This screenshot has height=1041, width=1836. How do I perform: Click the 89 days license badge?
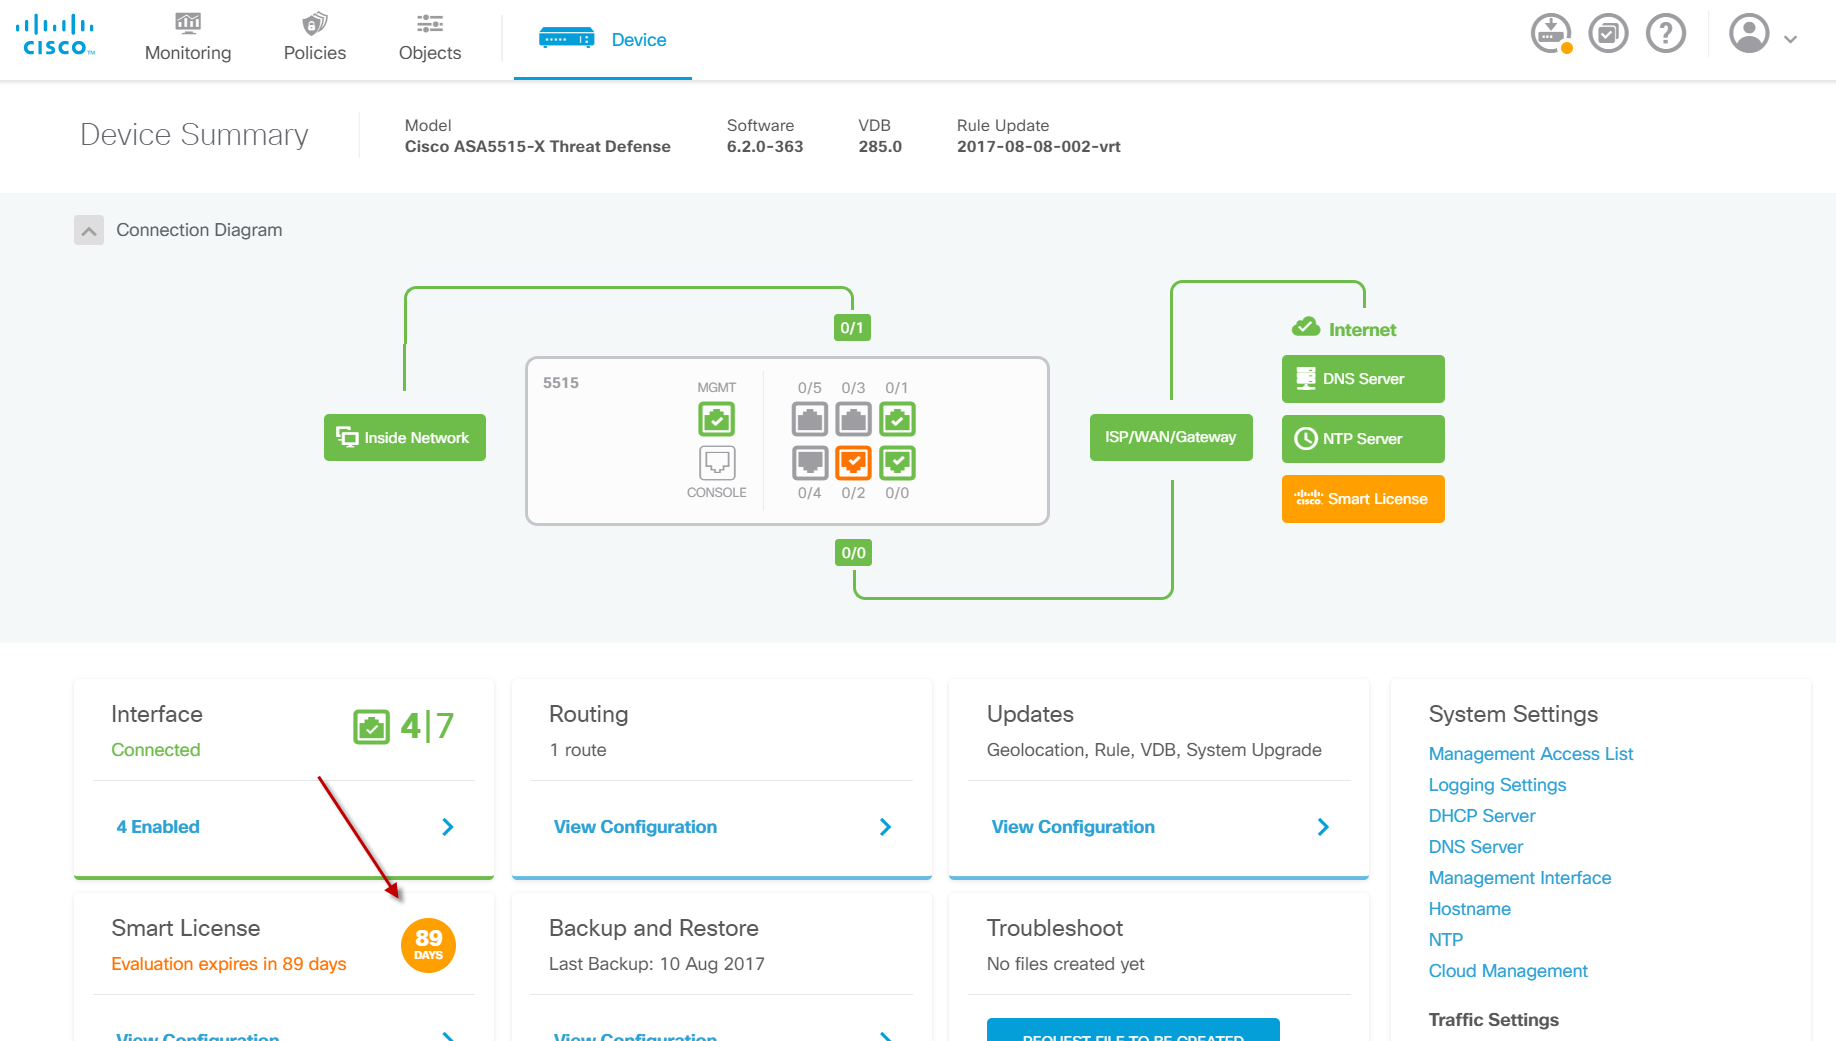pyautogui.click(x=428, y=945)
